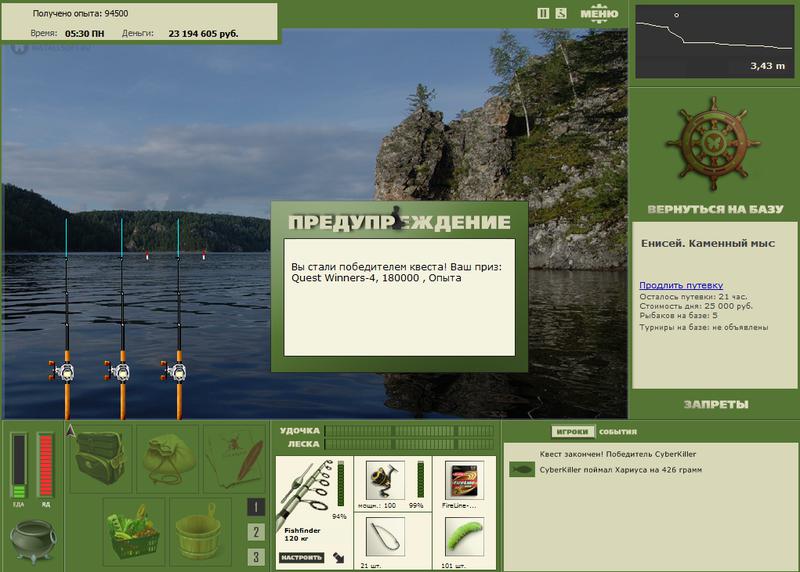Click the cooking cauldron icon

pyautogui.click(x=33, y=541)
